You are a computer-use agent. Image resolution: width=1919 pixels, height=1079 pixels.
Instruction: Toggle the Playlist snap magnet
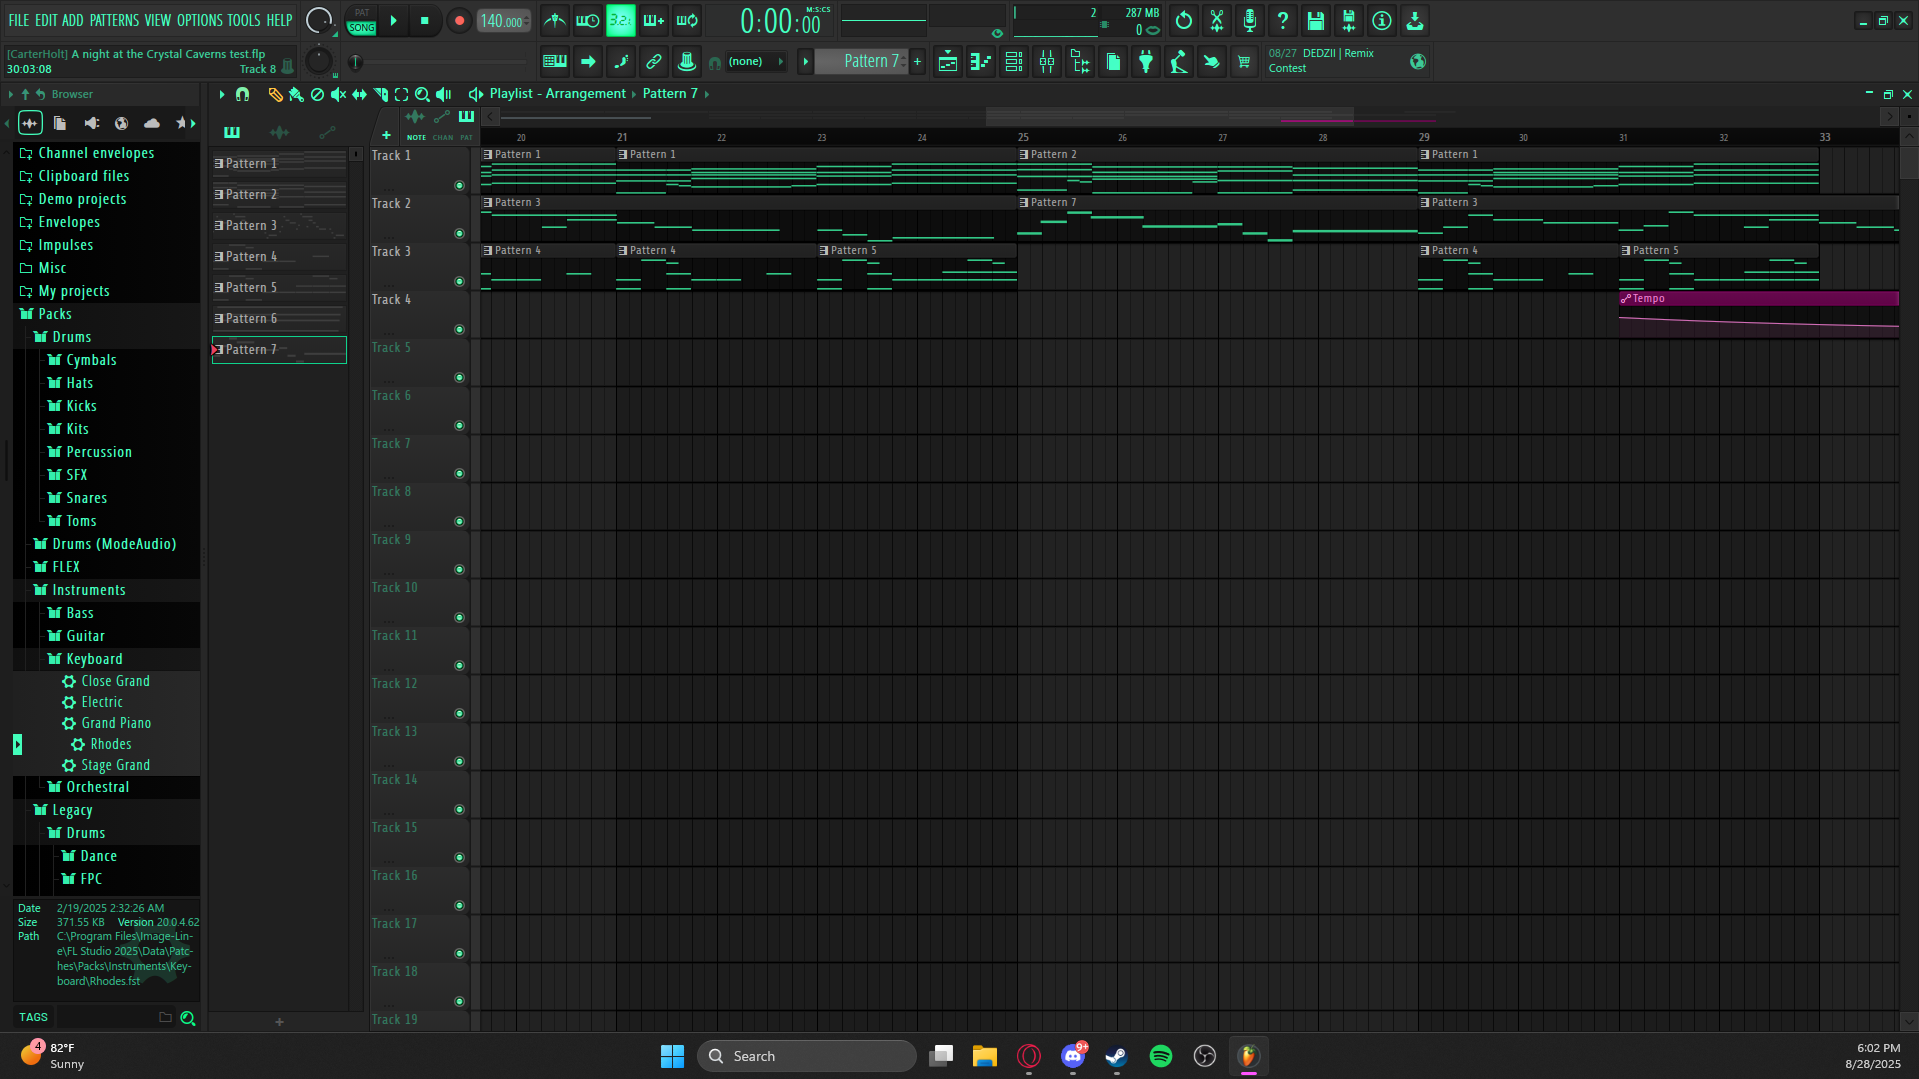click(242, 94)
